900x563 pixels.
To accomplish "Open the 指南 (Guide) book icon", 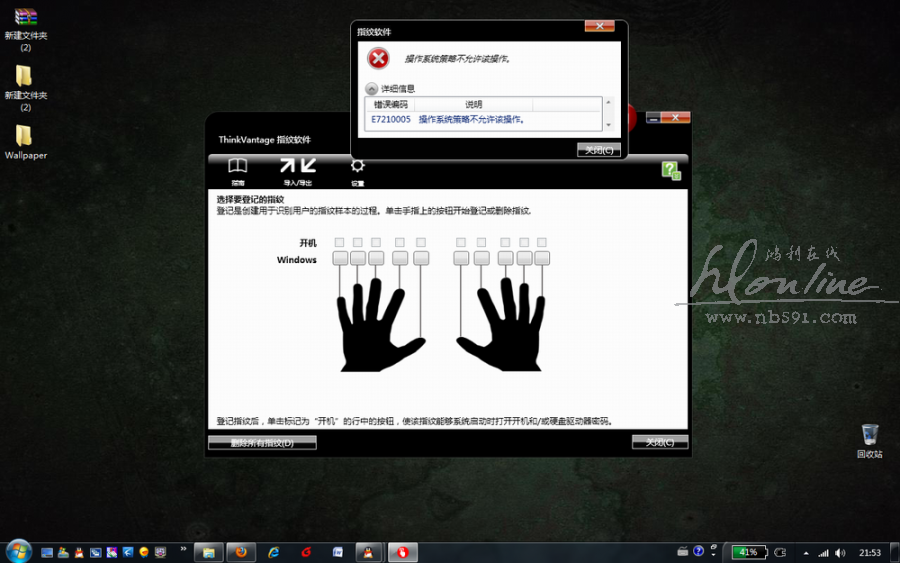I will pyautogui.click(x=237, y=167).
